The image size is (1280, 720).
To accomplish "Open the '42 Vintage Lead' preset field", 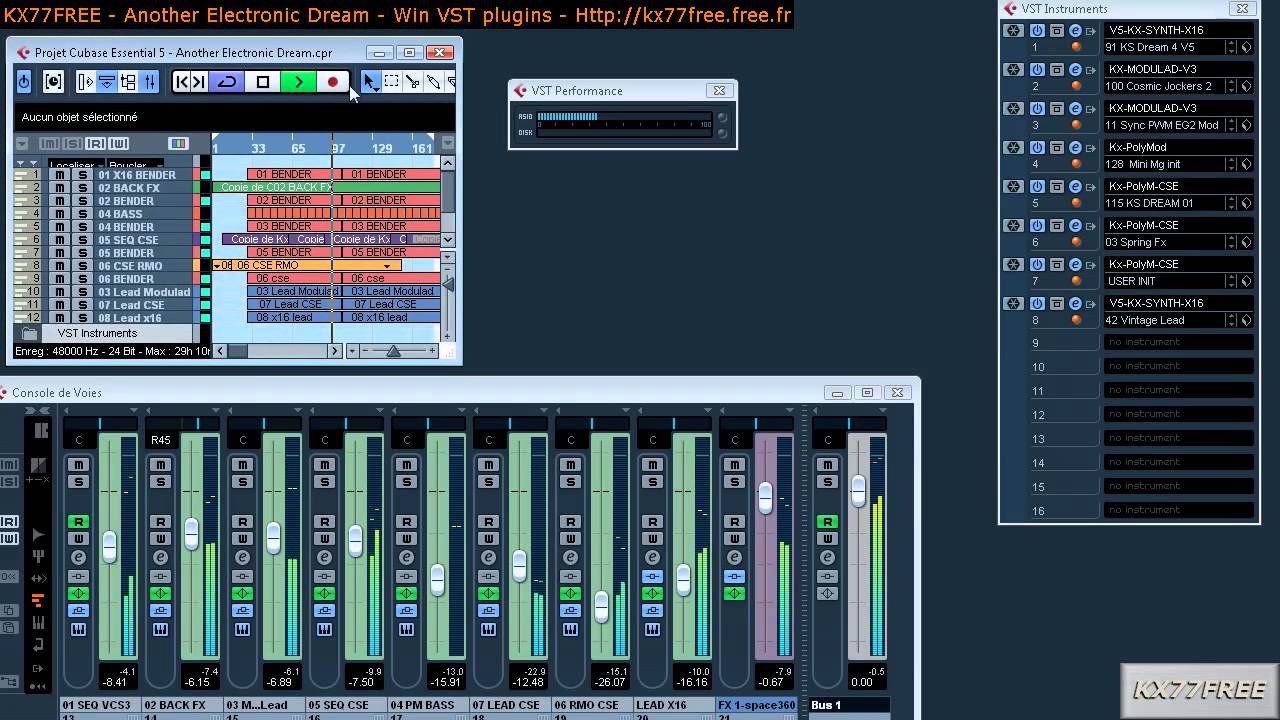I will coord(1164,320).
